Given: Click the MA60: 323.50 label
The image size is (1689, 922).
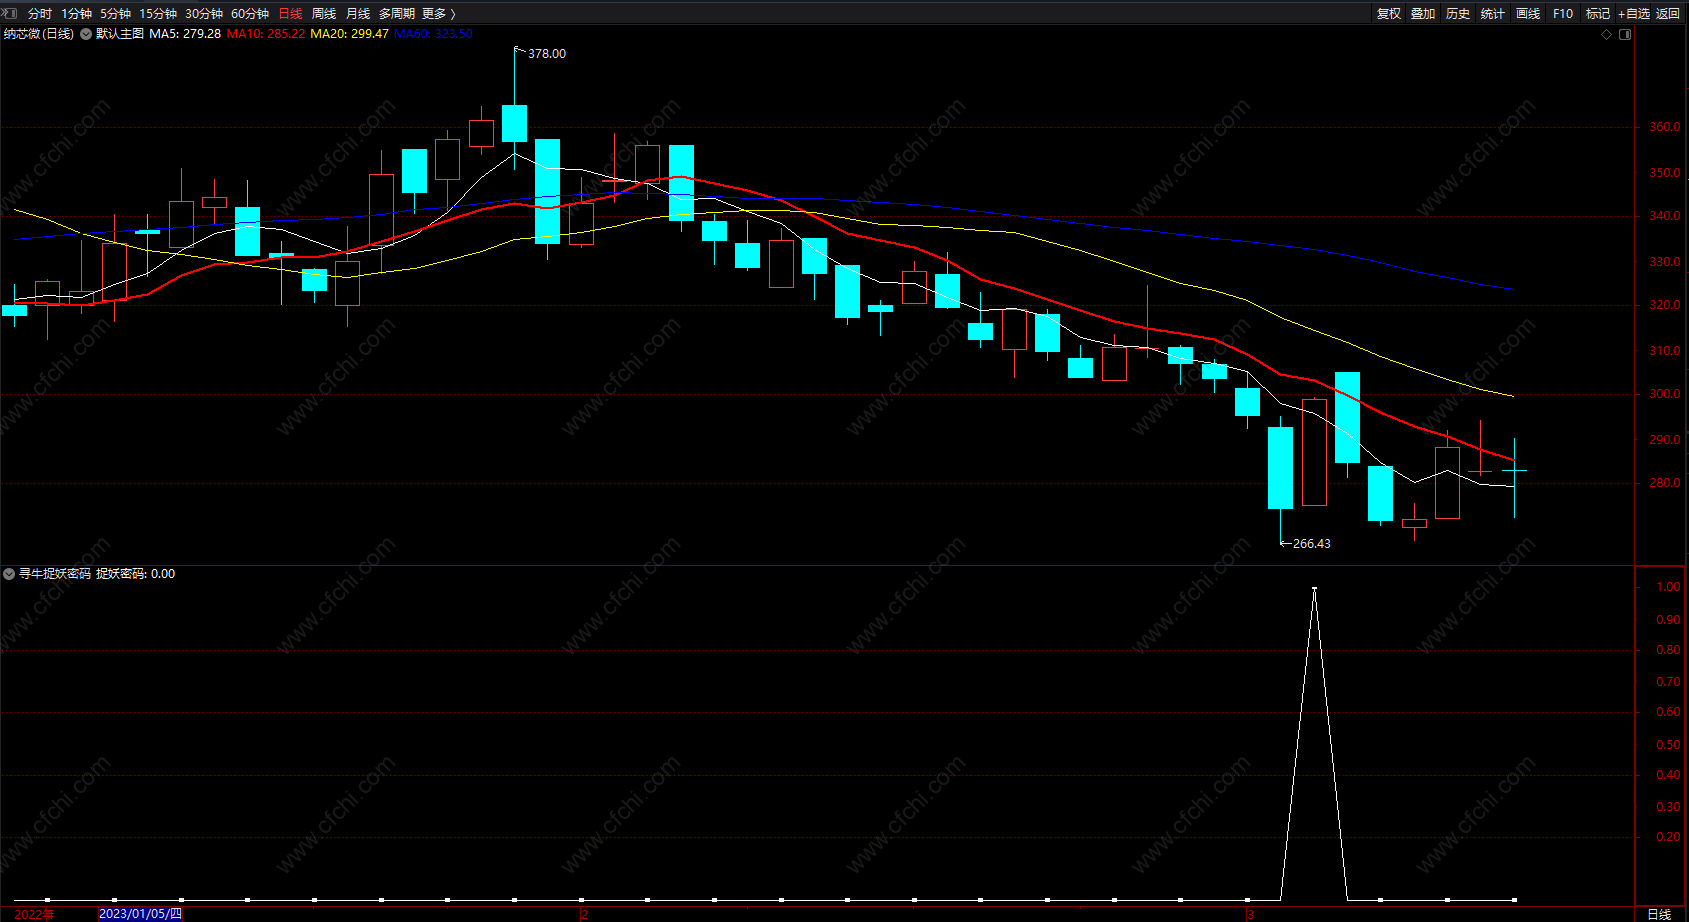Looking at the screenshot, I should [x=433, y=34].
